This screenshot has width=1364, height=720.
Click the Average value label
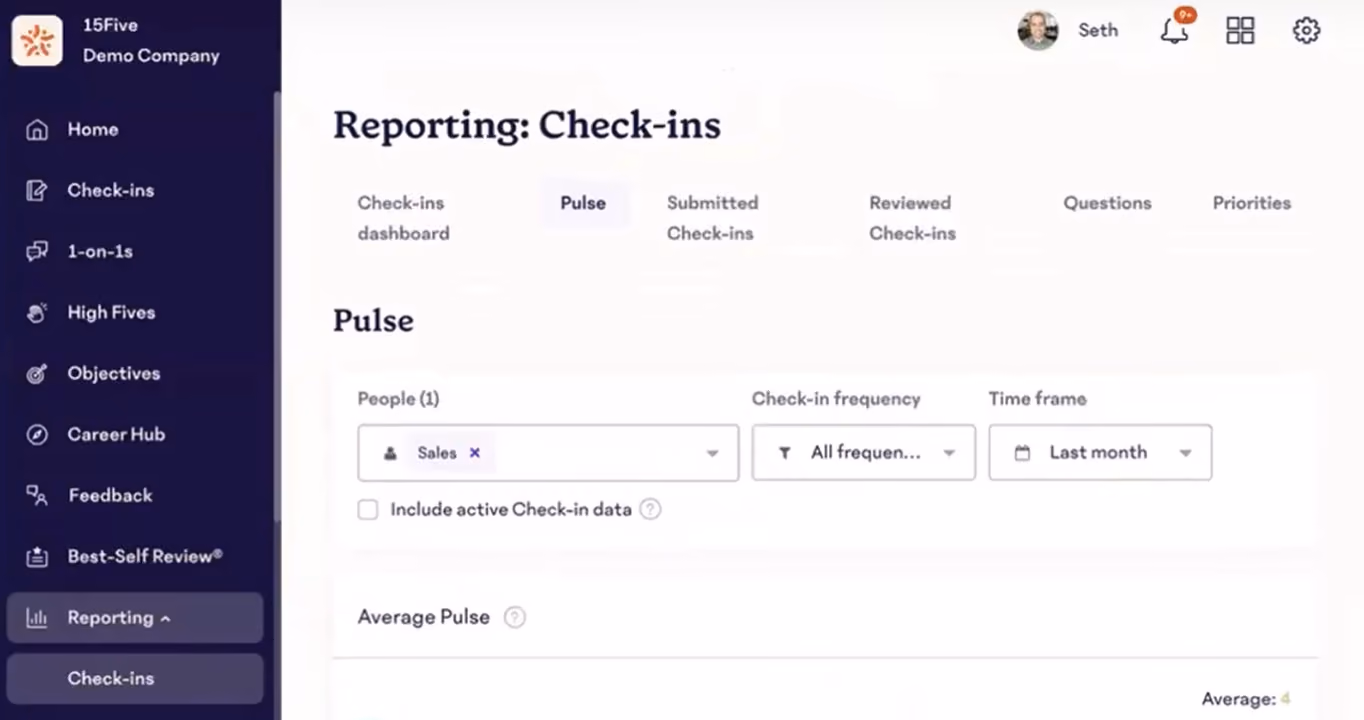[x=1247, y=699]
